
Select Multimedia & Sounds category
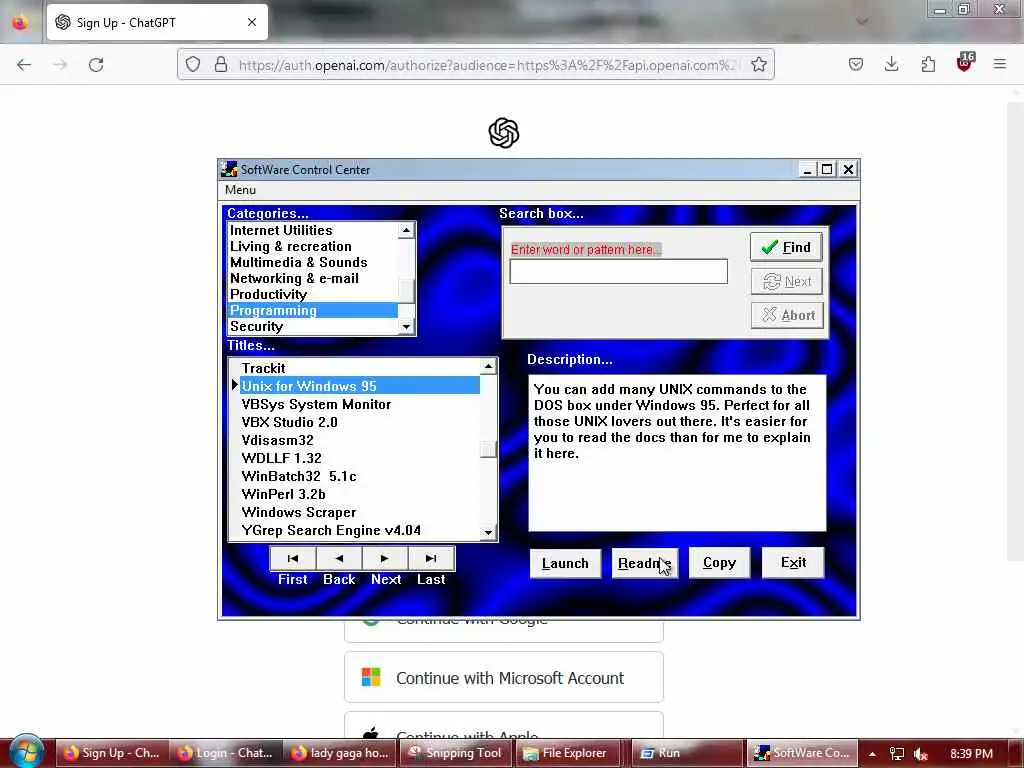tap(312, 263)
